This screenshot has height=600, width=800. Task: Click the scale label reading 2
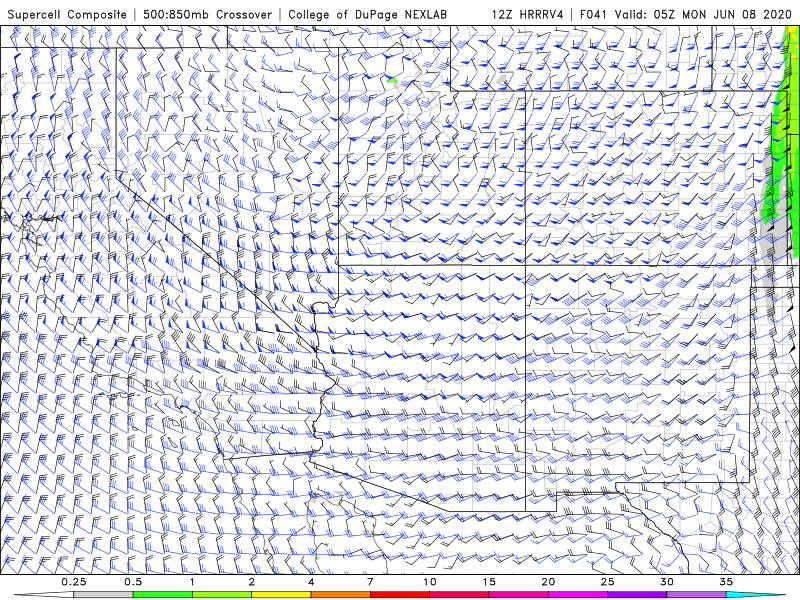[x=252, y=582]
